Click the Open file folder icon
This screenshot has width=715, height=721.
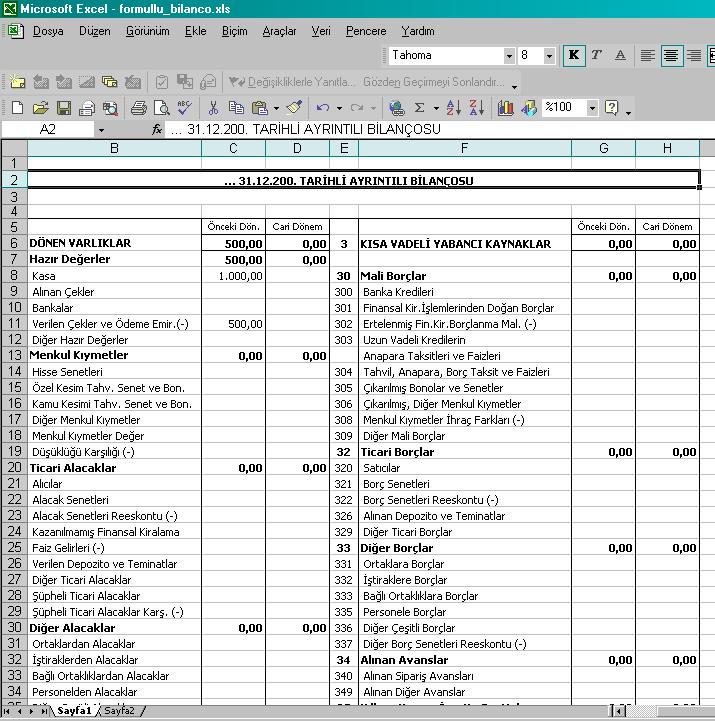(40, 108)
